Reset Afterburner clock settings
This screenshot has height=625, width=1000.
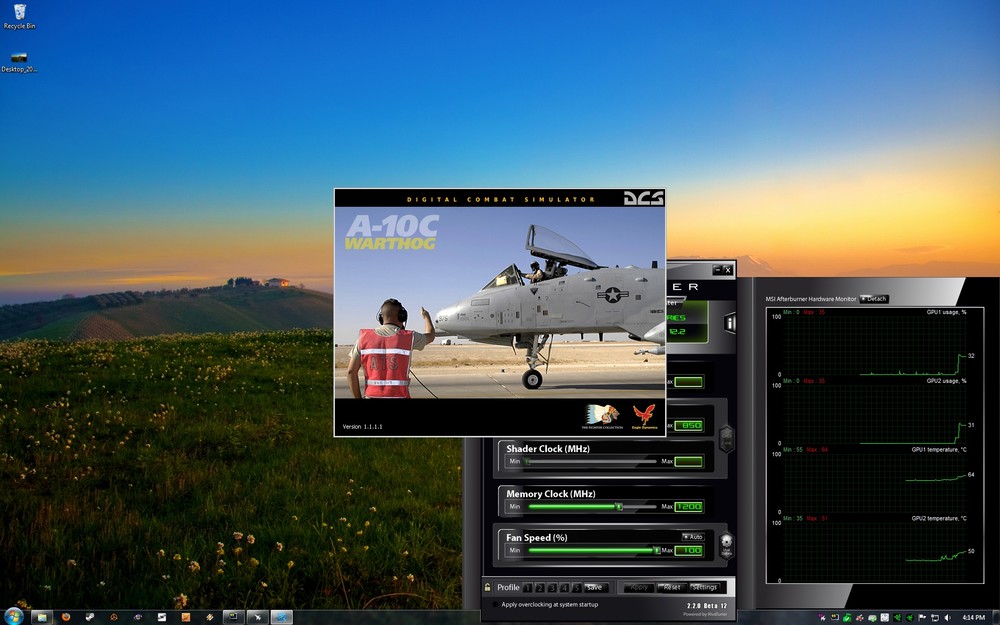point(672,587)
